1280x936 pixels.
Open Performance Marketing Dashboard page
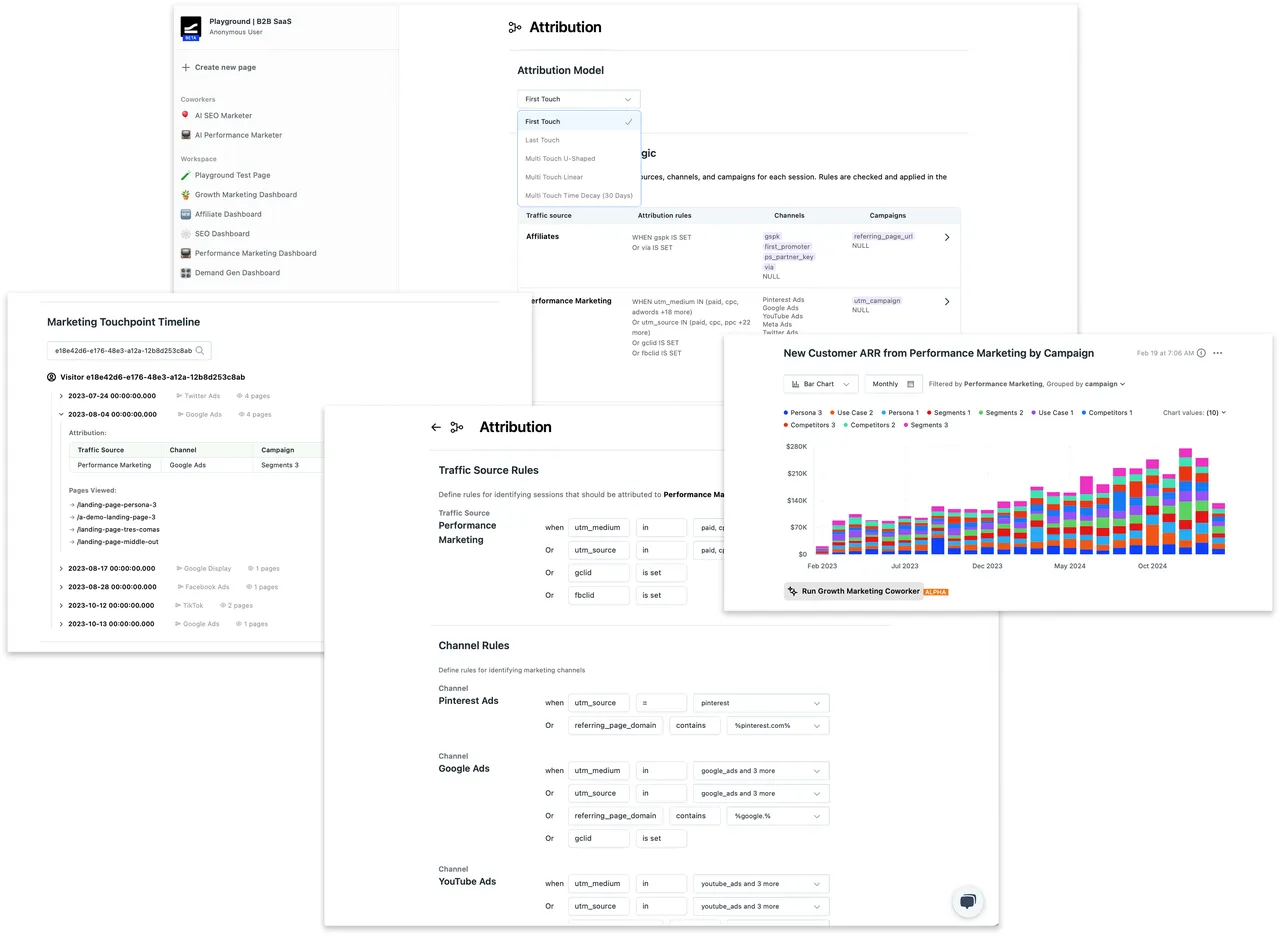255,253
